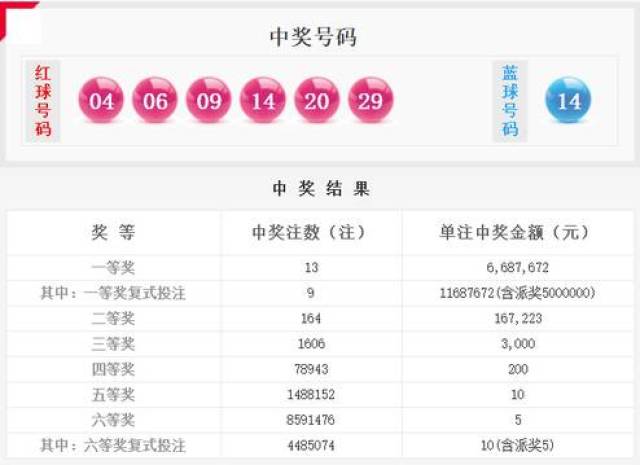The image size is (640, 465).
Task: Select the 五等奖 row label
Action: pyautogui.click(x=113, y=394)
